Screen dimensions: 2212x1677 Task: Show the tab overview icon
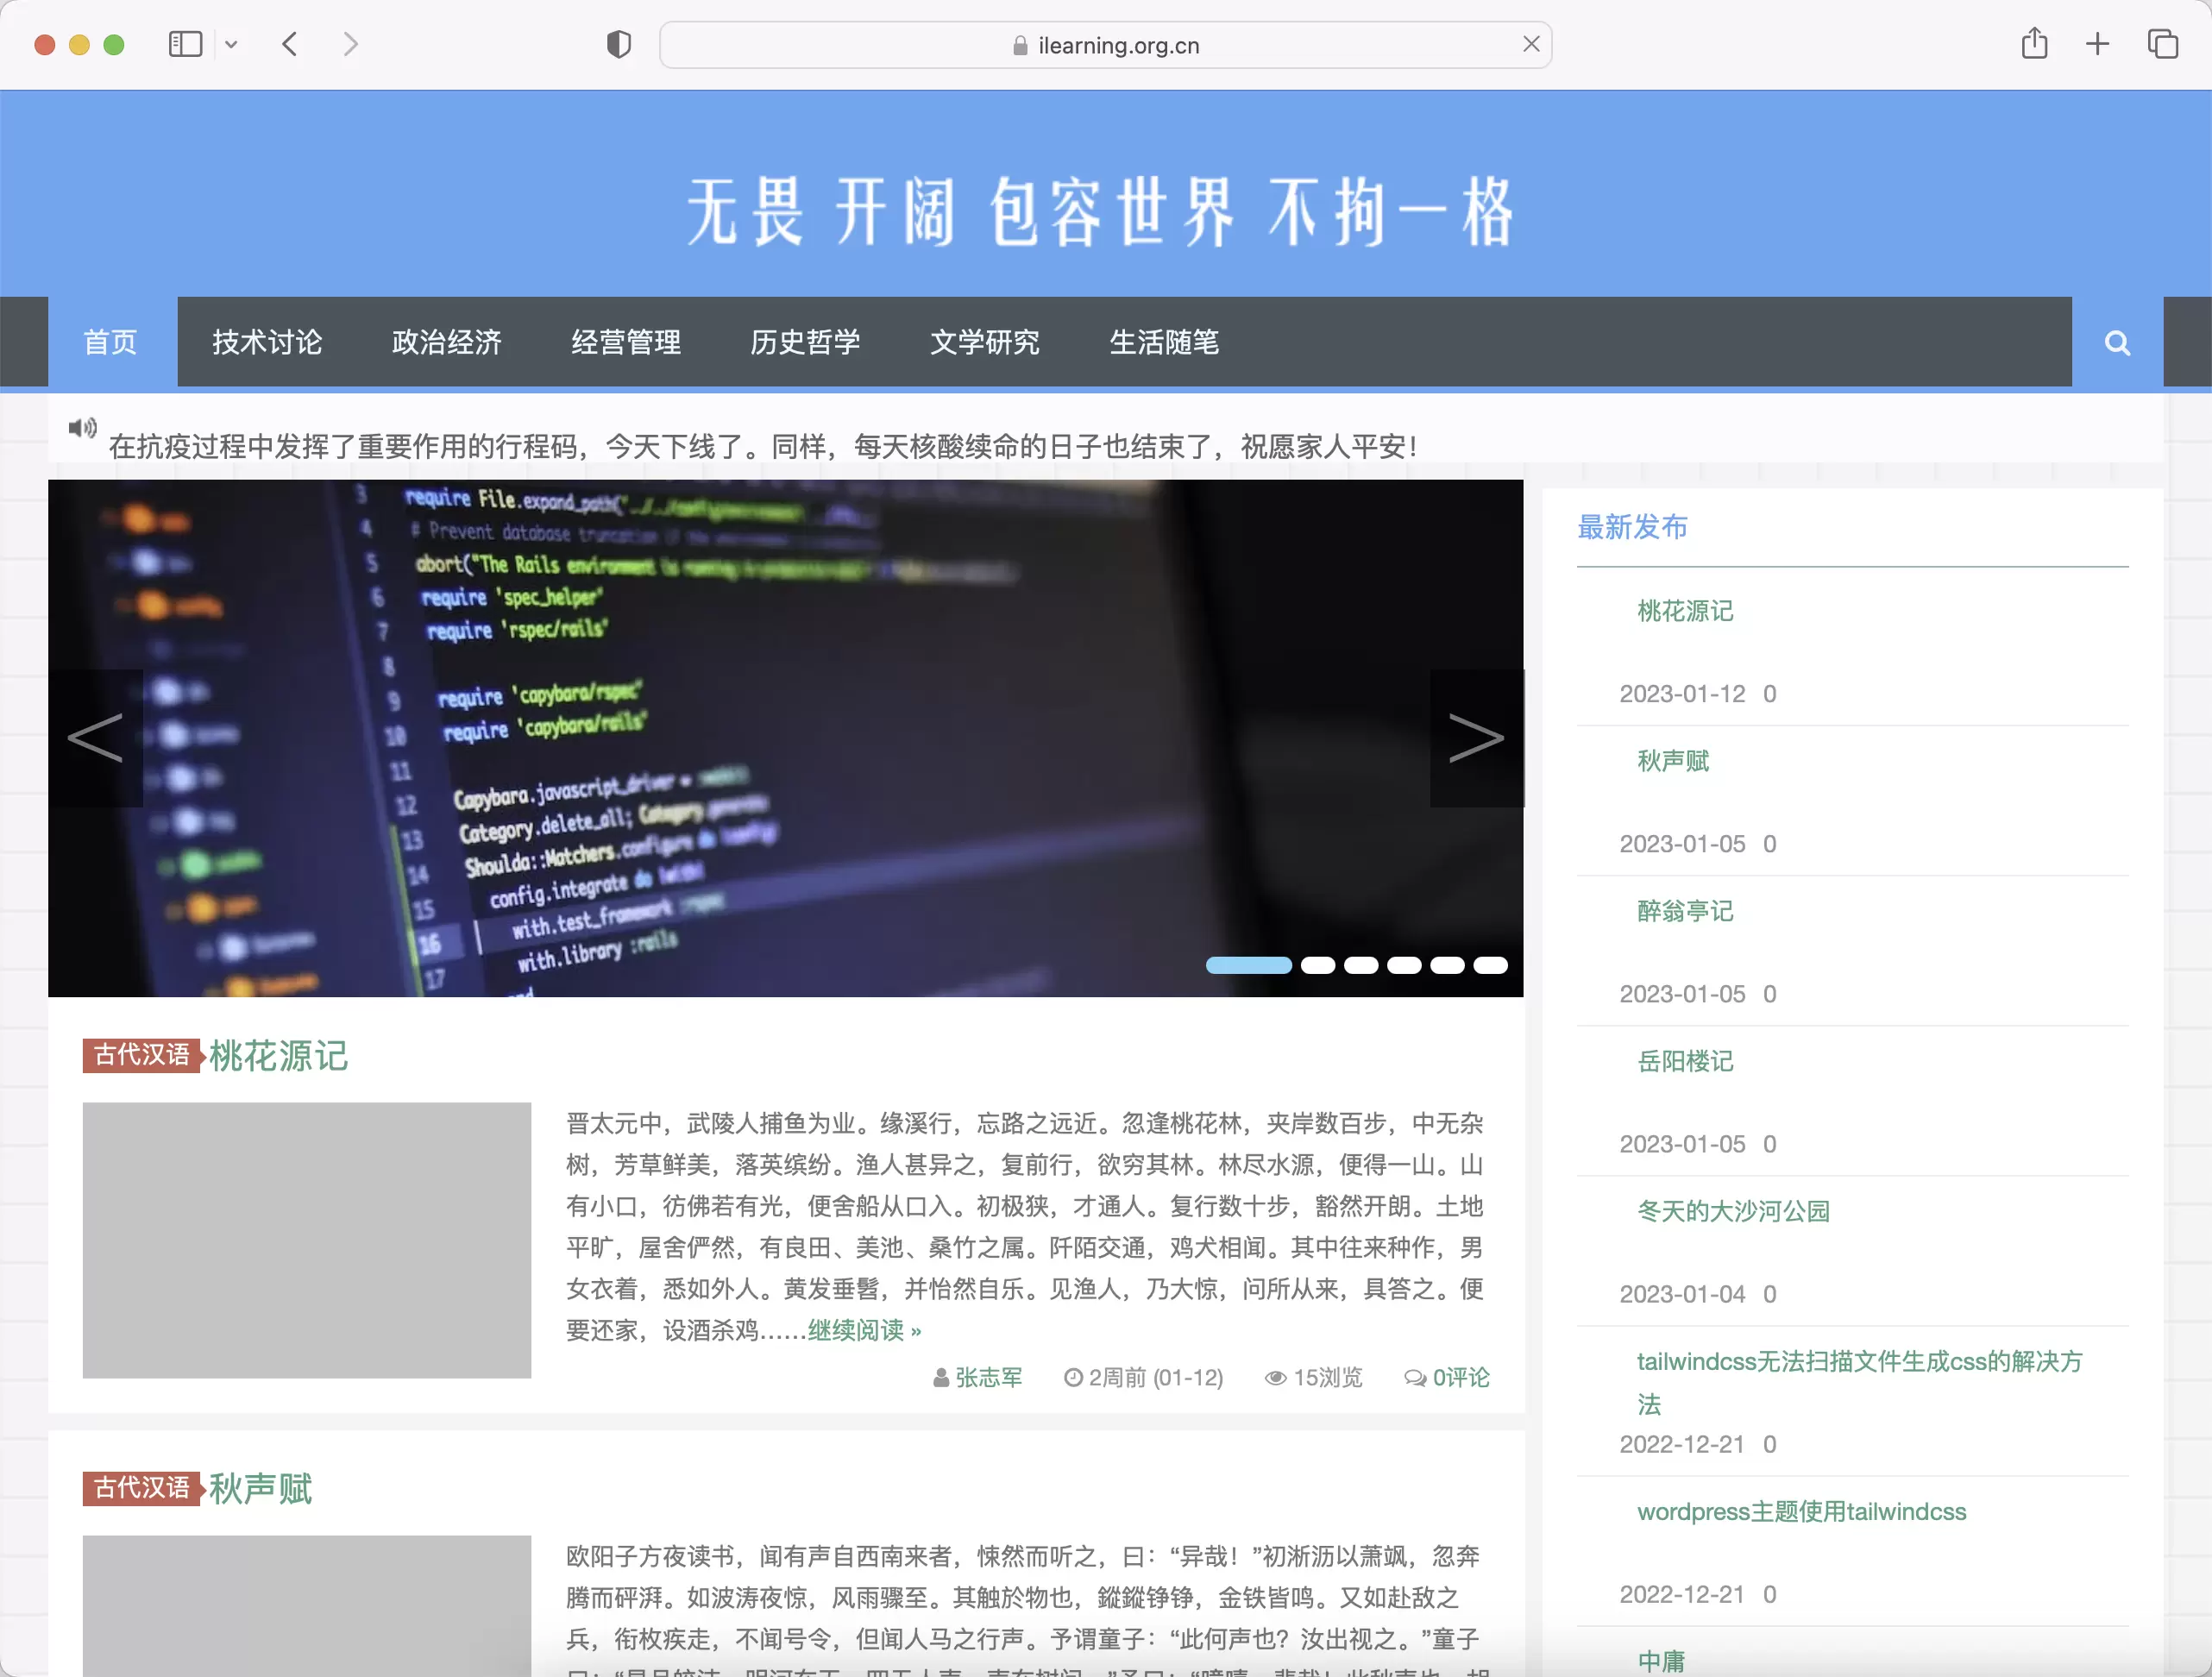coord(2162,44)
